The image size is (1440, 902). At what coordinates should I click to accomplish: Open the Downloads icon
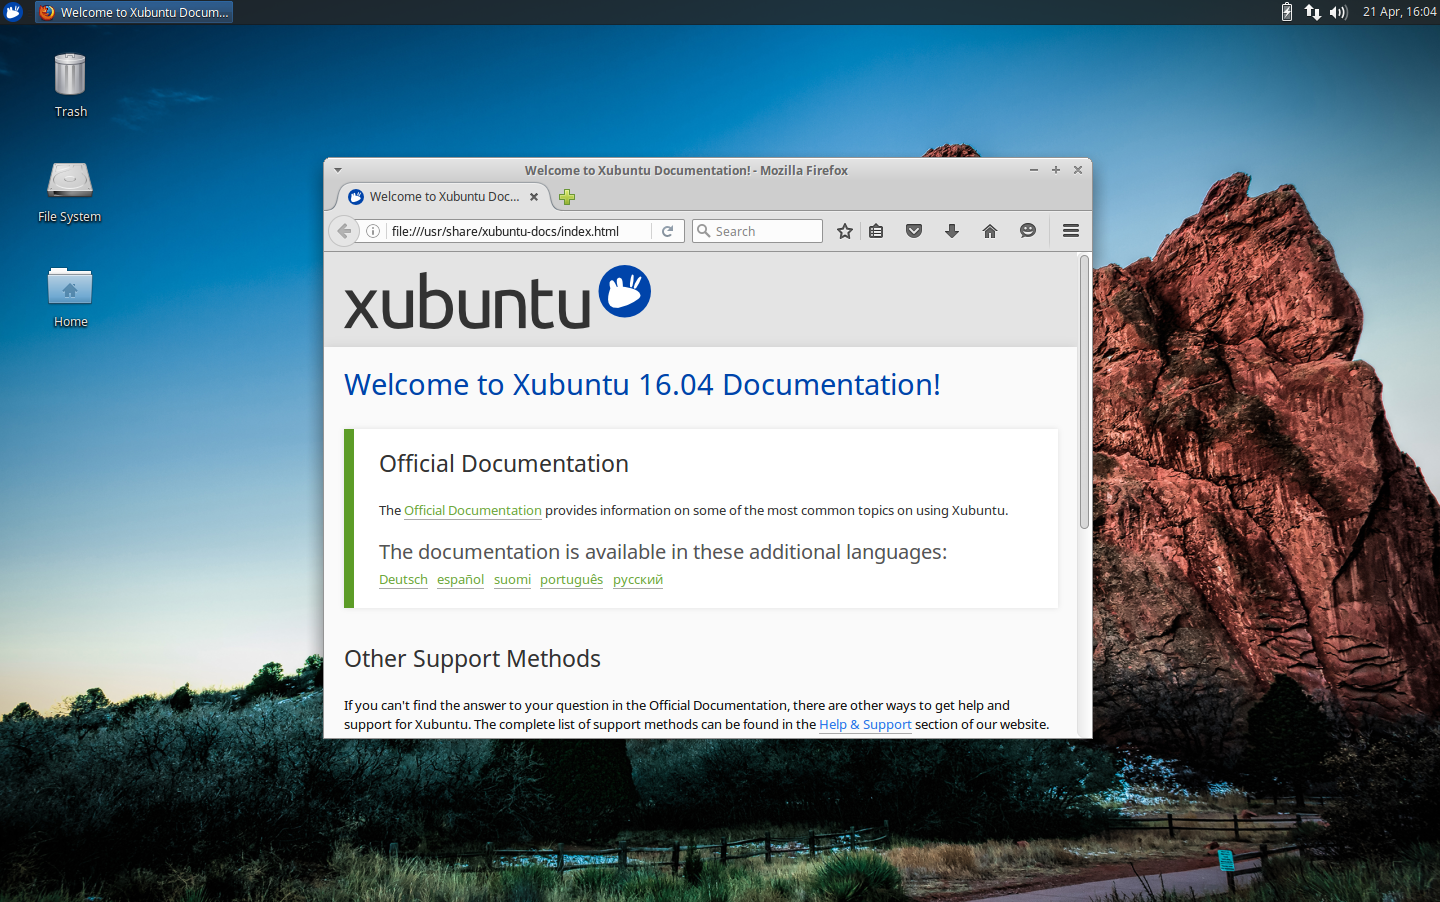point(951,231)
